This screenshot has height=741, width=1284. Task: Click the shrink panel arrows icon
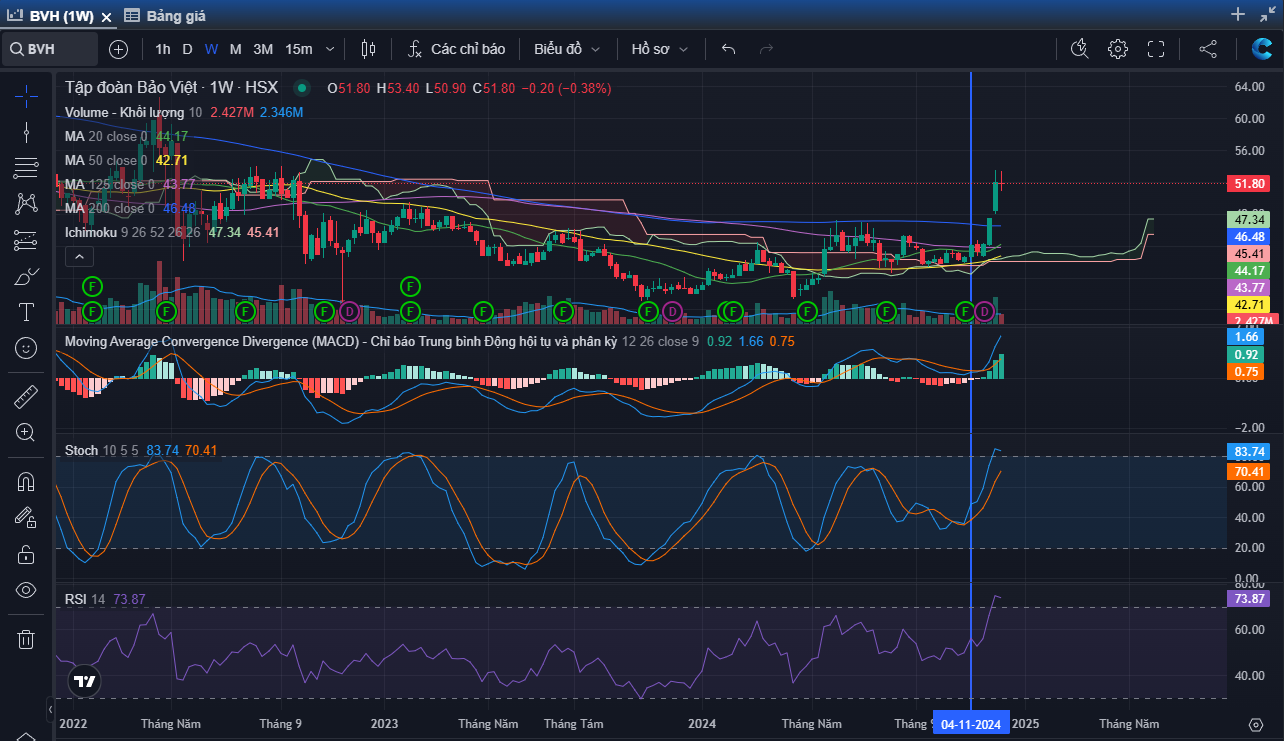[1268, 14]
